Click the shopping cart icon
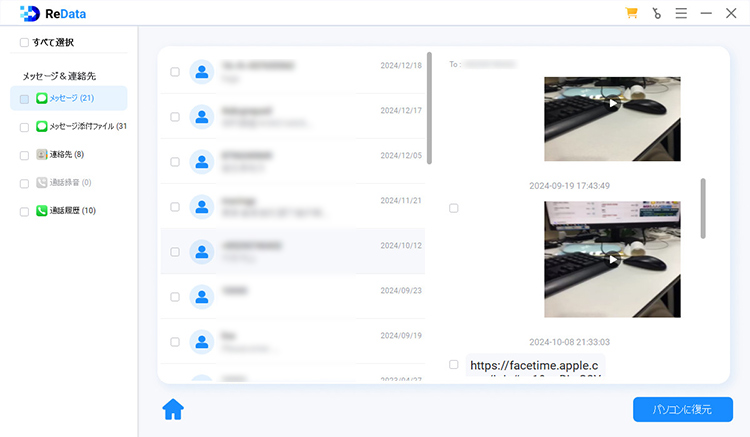This screenshot has height=437, width=750. point(631,13)
